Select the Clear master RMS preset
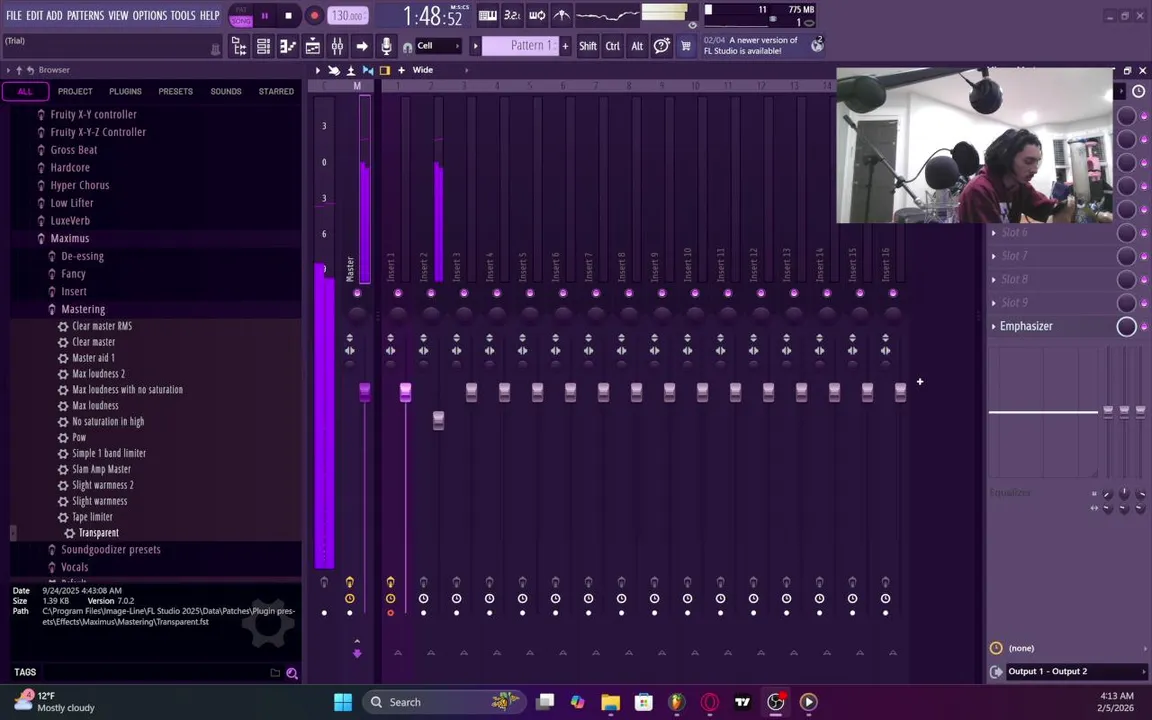This screenshot has width=1152, height=720. (102, 326)
